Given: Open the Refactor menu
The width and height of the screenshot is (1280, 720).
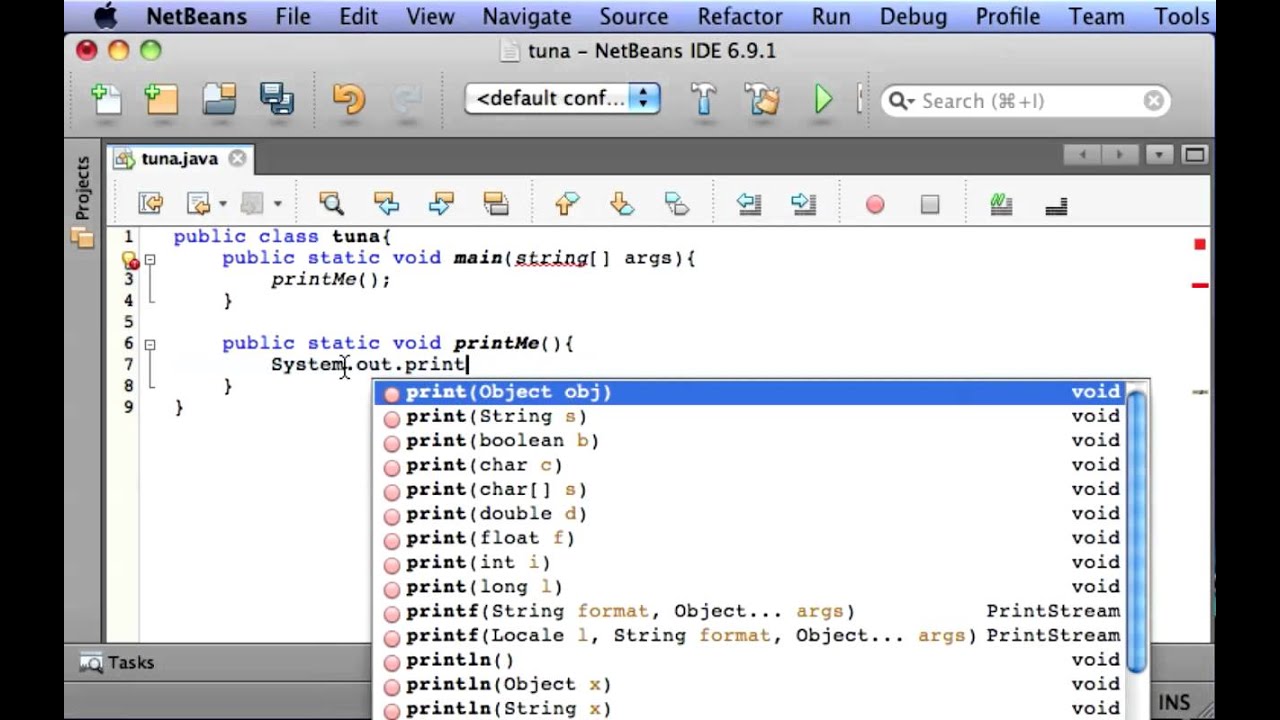Looking at the screenshot, I should click(740, 16).
